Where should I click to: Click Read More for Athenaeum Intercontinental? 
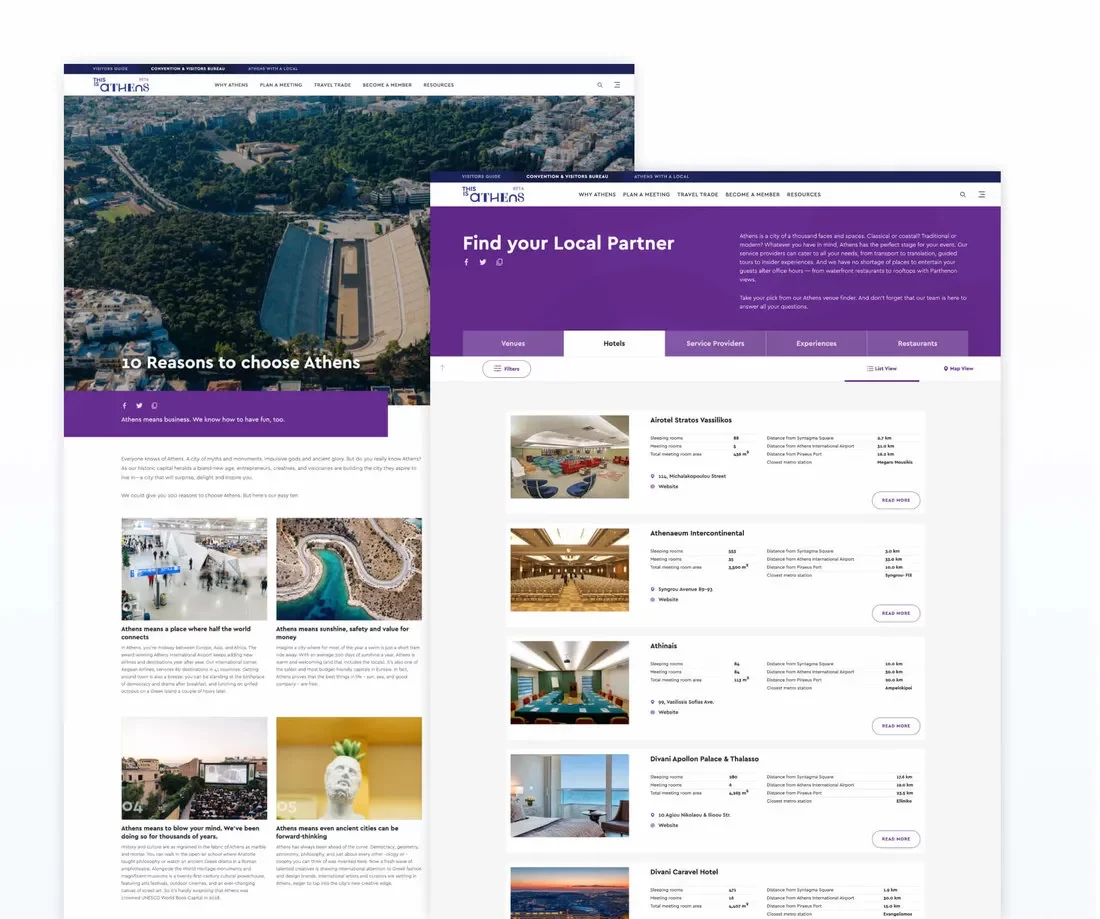click(x=896, y=613)
